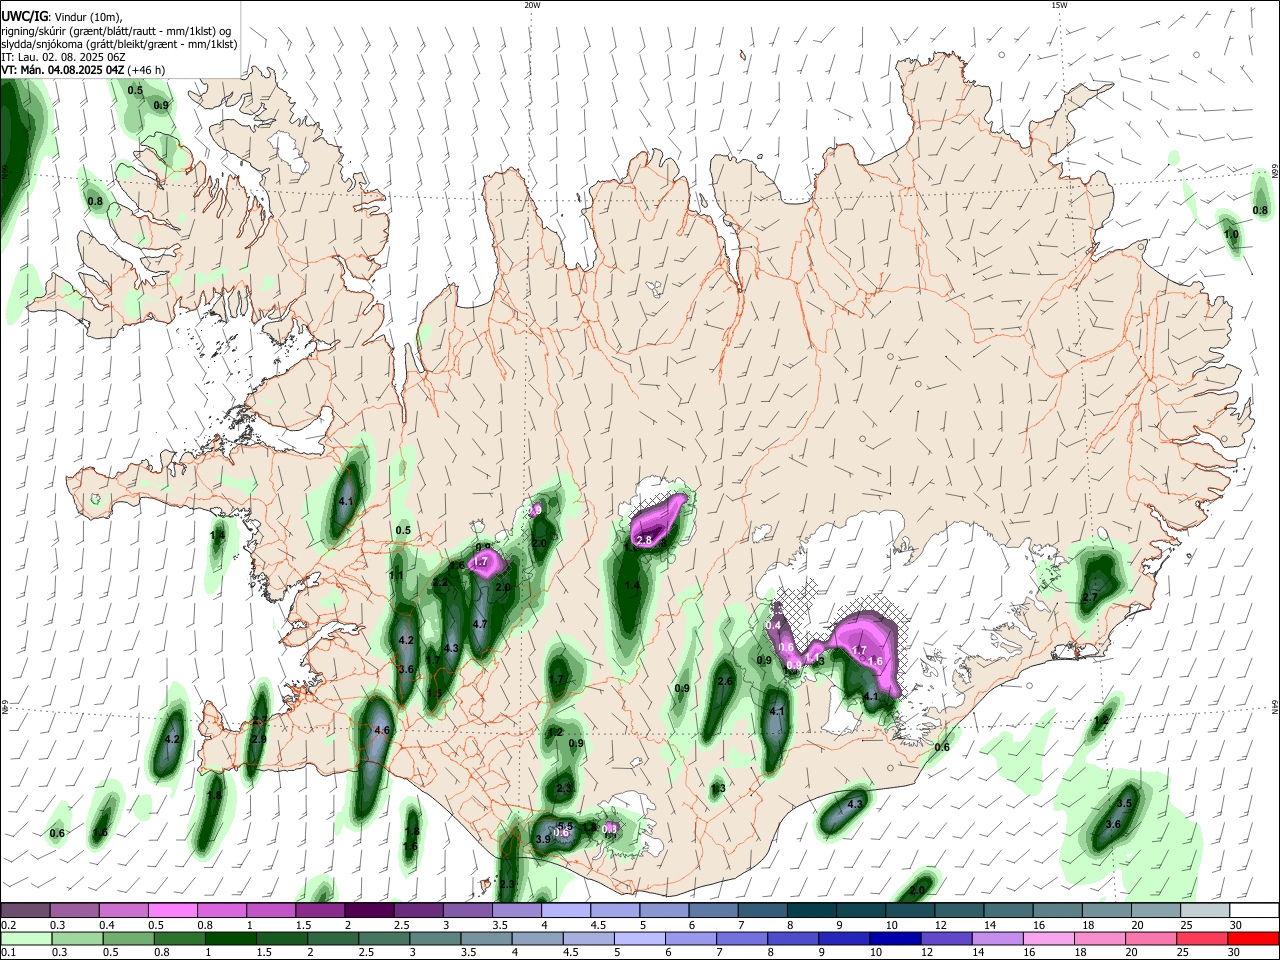Image resolution: width=1280 pixels, height=960 pixels.
Task: Click the "slydda/snjókoma" description line
Action: (119, 44)
